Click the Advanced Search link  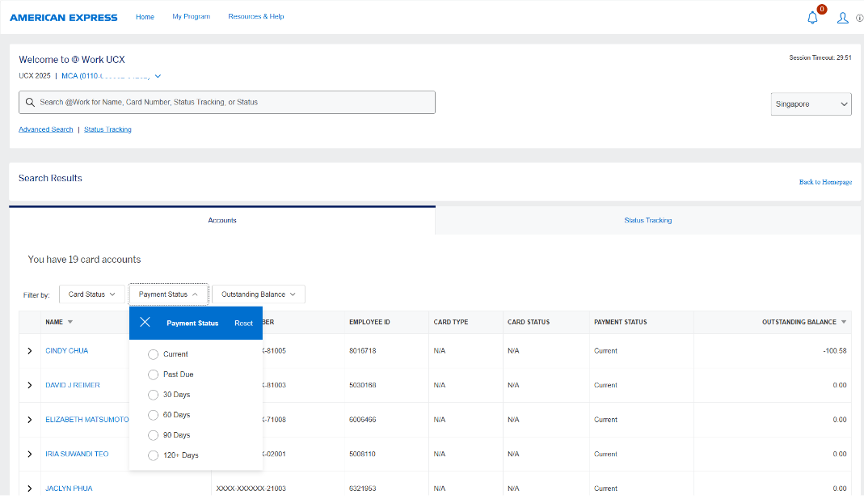pos(46,129)
